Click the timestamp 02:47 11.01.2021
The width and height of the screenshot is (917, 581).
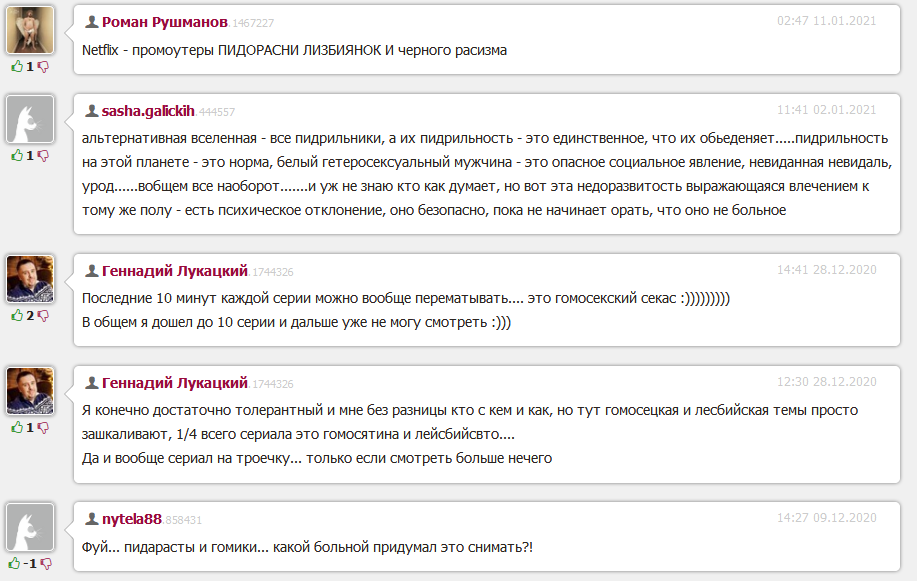(826, 21)
